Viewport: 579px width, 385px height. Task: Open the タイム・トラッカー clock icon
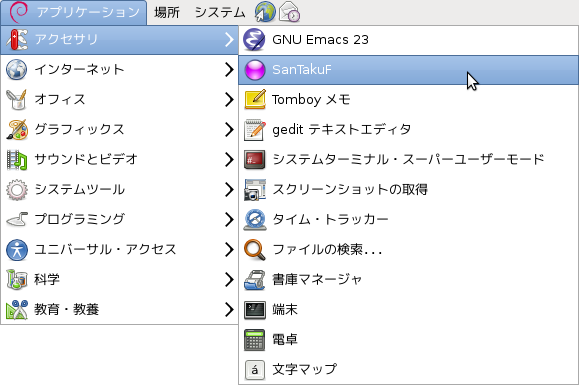point(254,220)
